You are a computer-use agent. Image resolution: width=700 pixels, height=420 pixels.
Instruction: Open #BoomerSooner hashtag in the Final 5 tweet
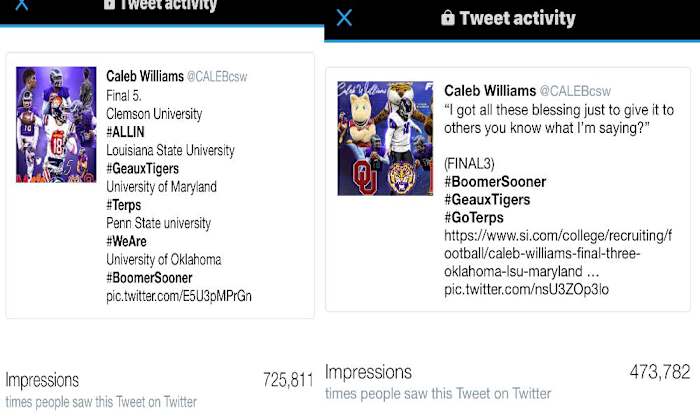point(149,277)
